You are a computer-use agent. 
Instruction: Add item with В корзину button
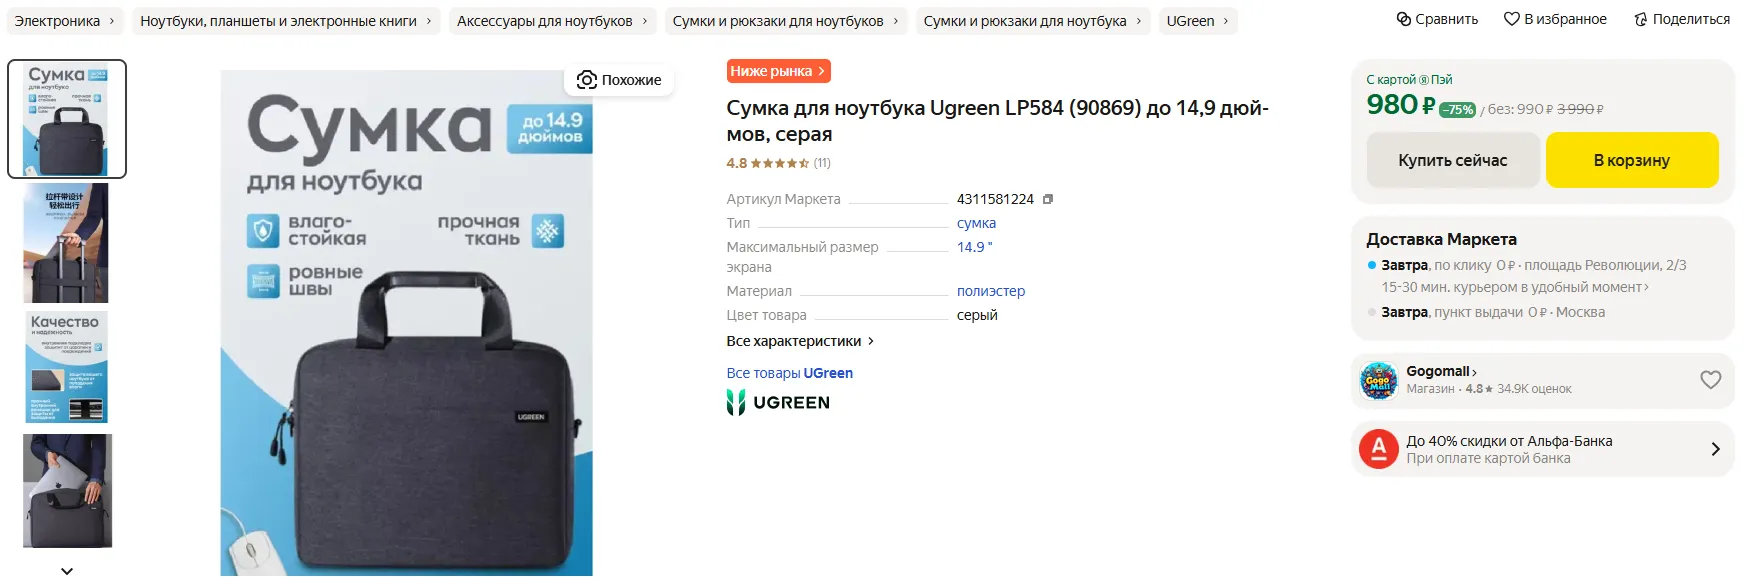click(x=1631, y=160)
